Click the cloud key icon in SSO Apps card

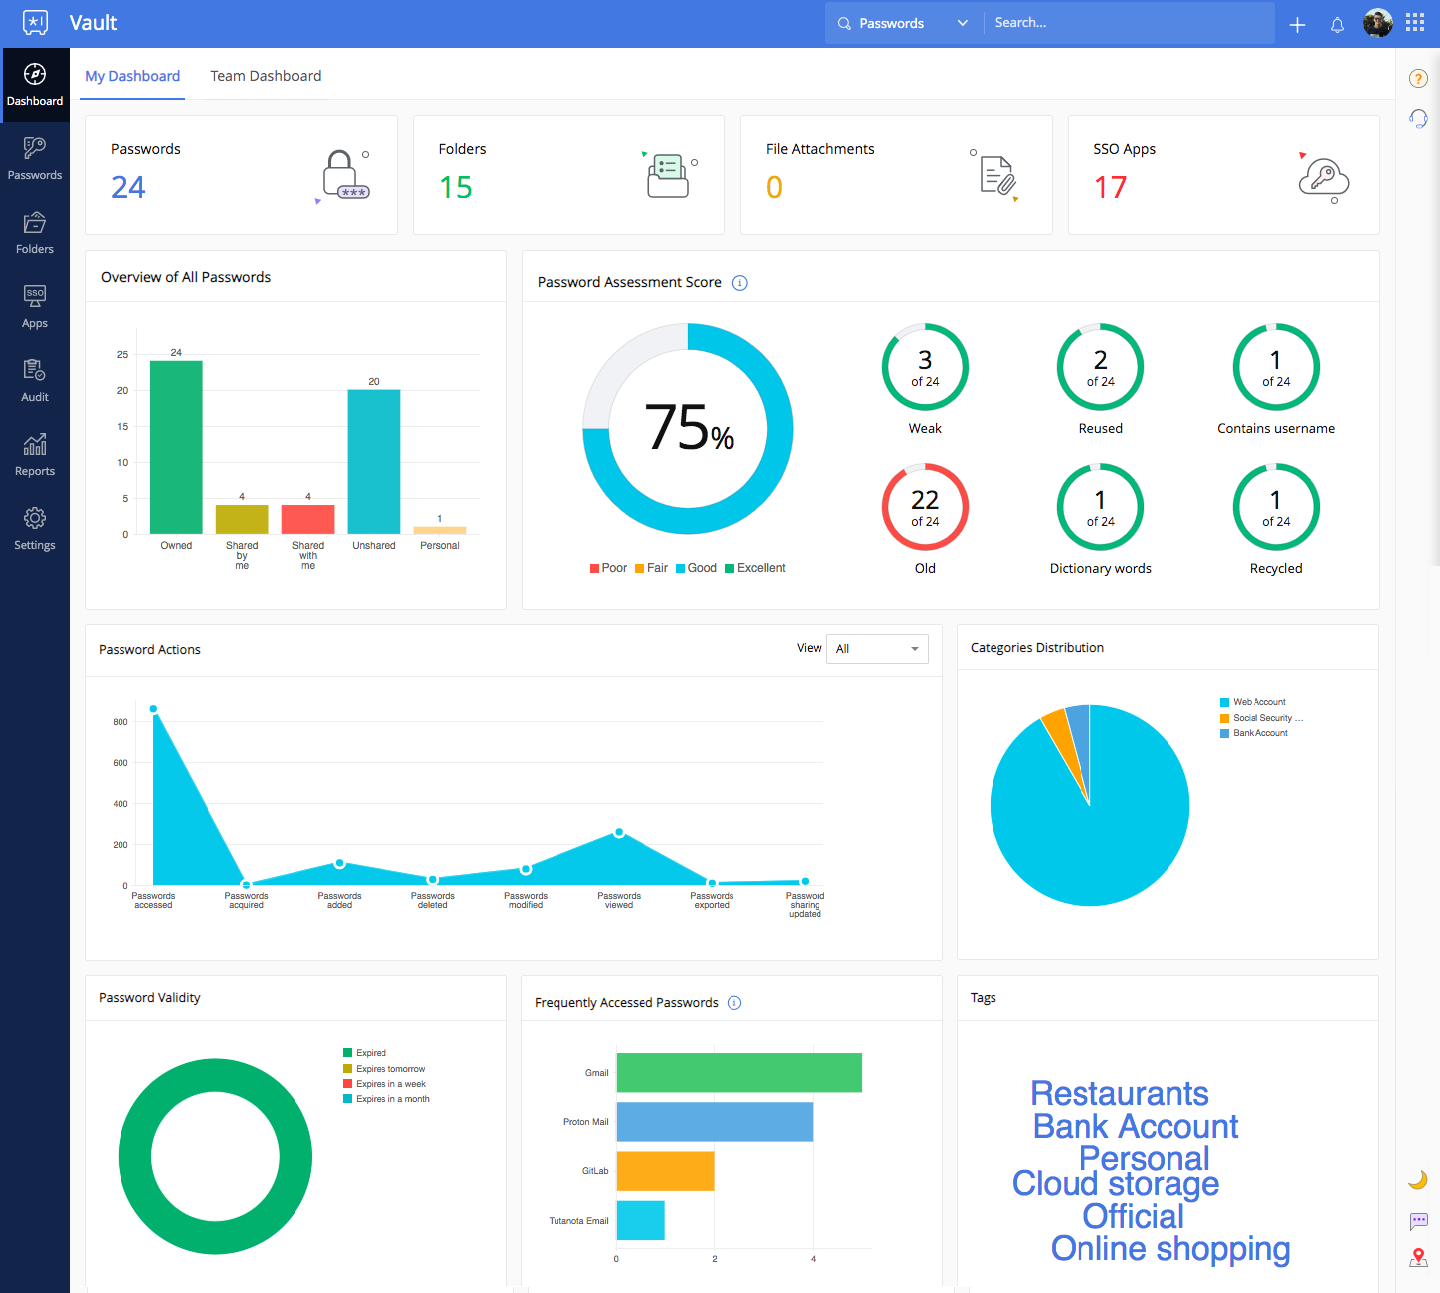click(1323, 178)
